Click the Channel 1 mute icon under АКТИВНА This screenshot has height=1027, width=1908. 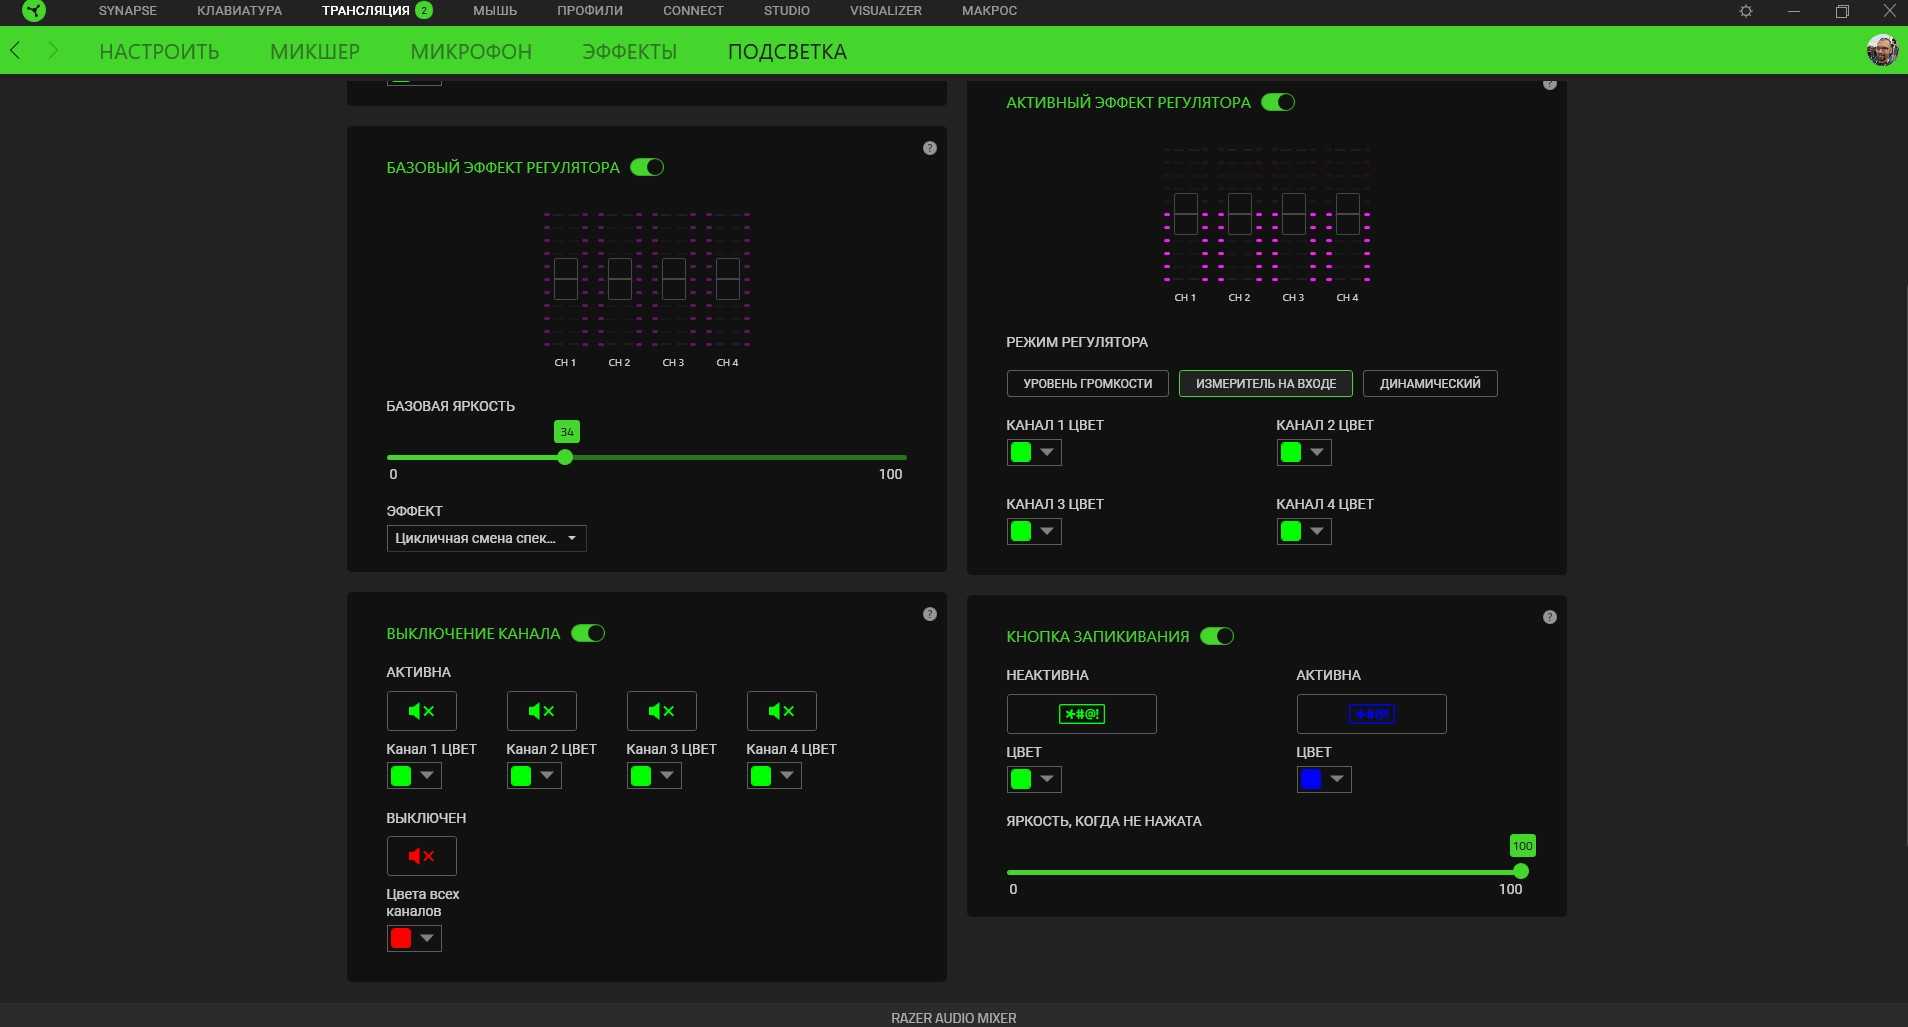[x=421, y=711]
